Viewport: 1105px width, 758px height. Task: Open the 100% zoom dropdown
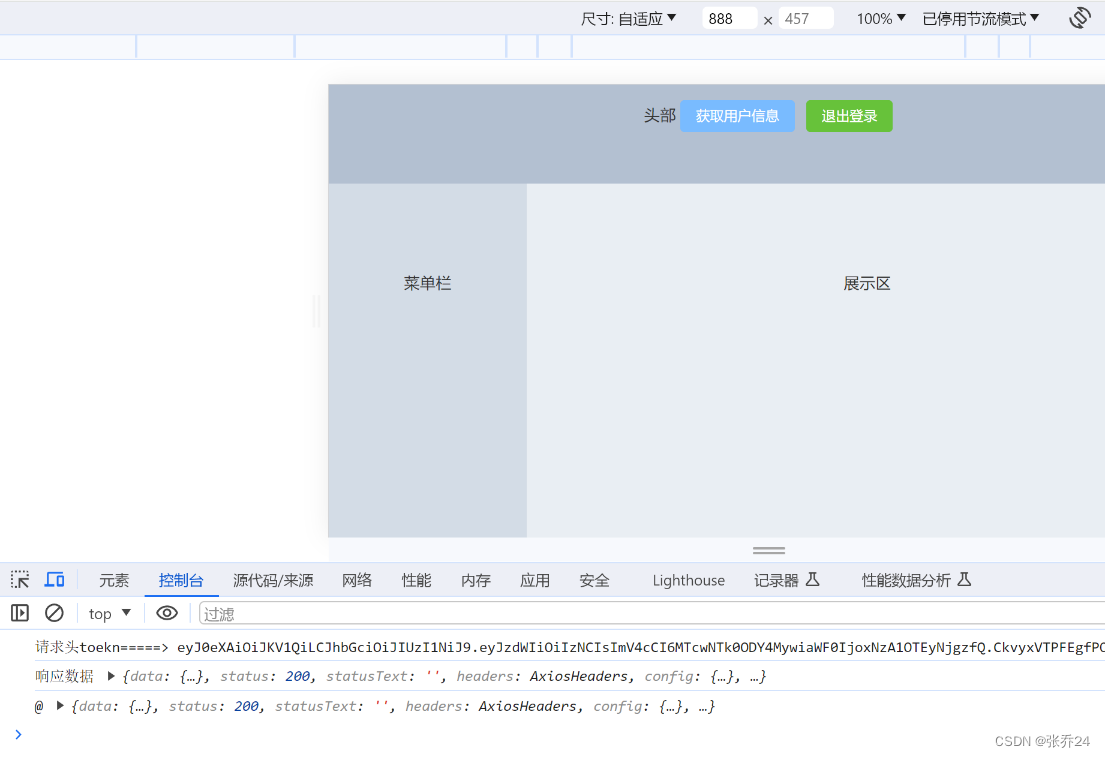coord(879,17)
